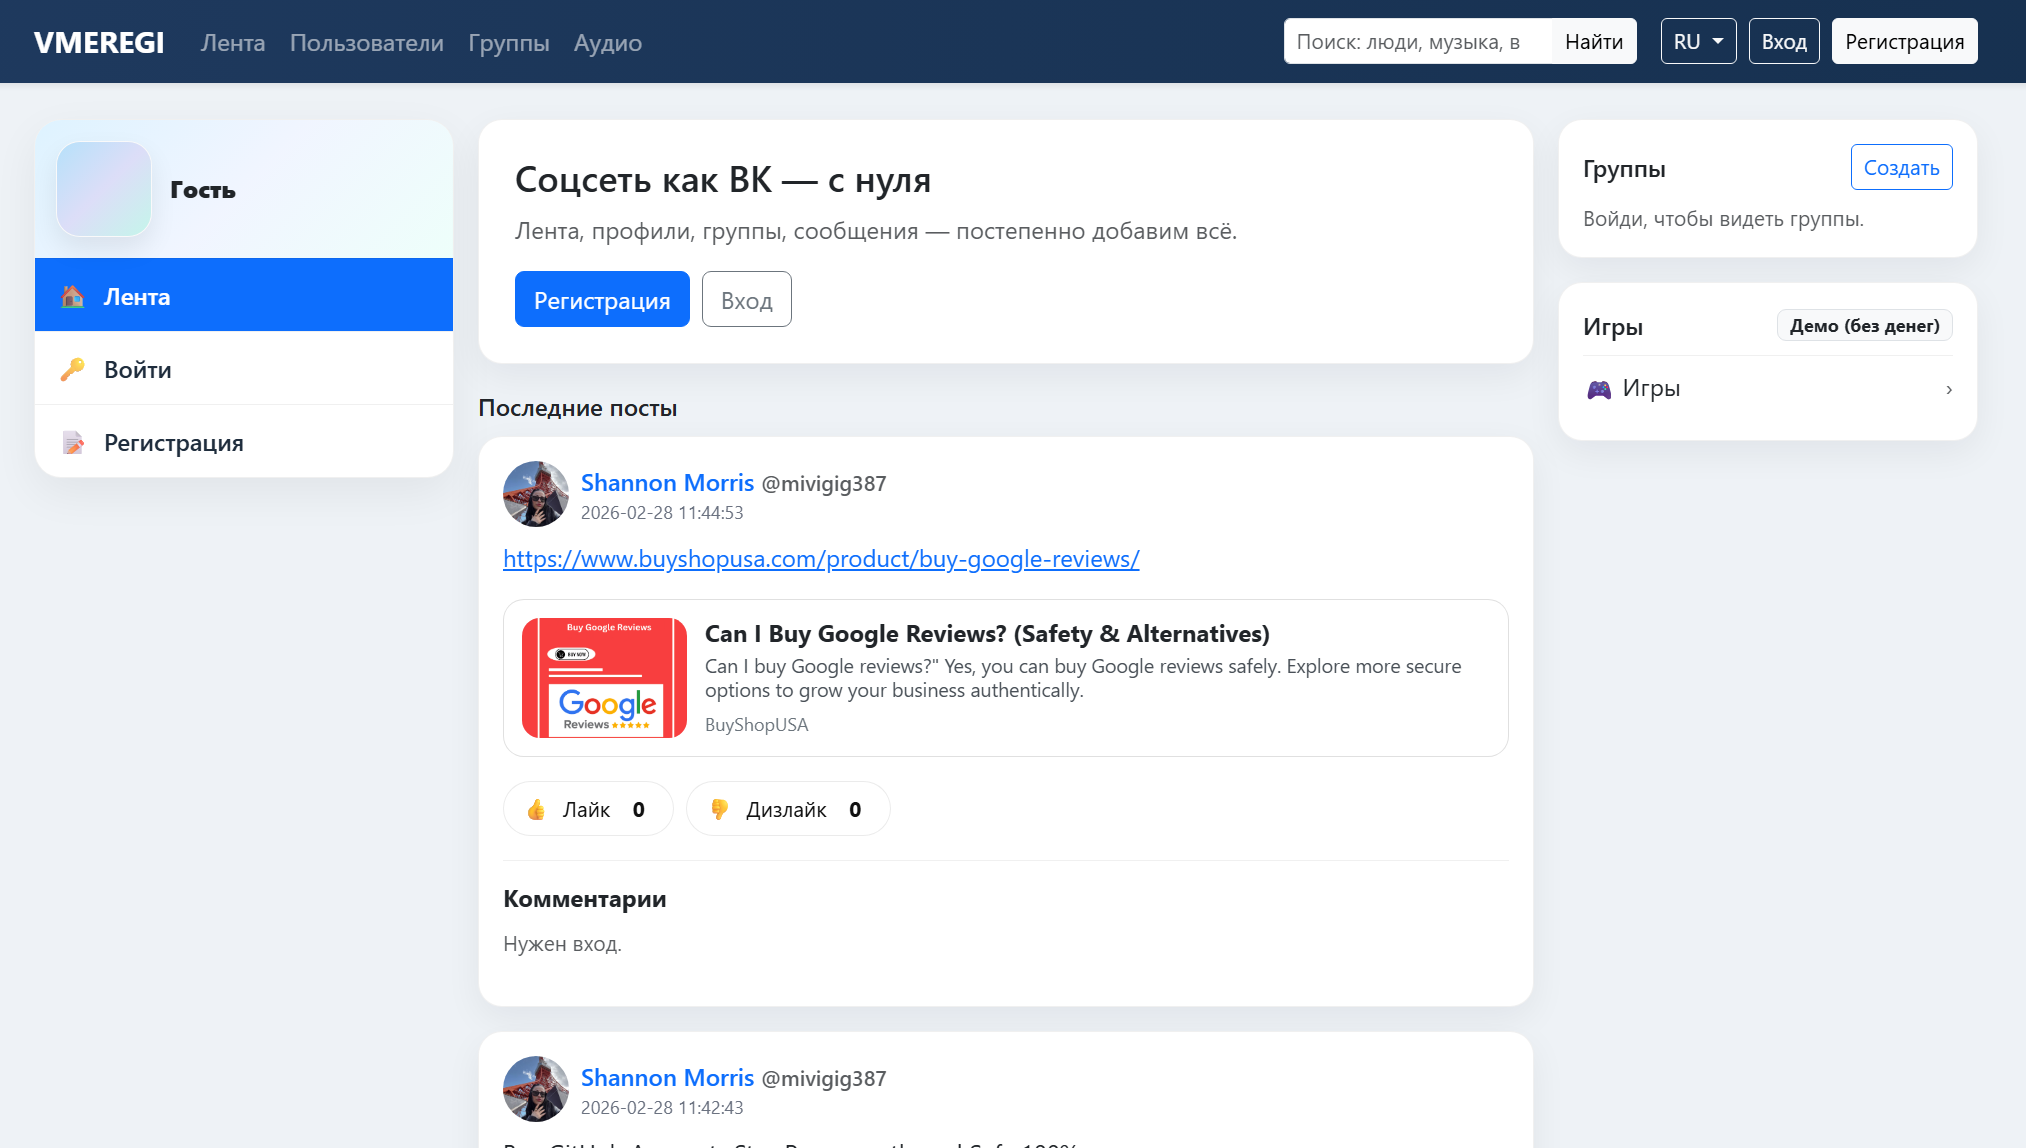Click the Найти search button
Image resolution: width=2026 pixels, height=1148 pixels.
tap(1594, 41)
